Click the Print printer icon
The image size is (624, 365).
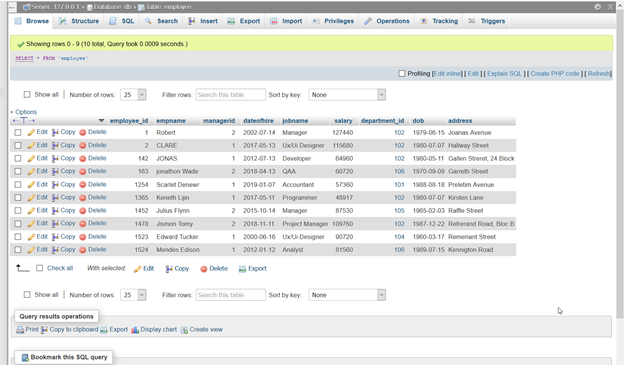[x=20, y=330]
